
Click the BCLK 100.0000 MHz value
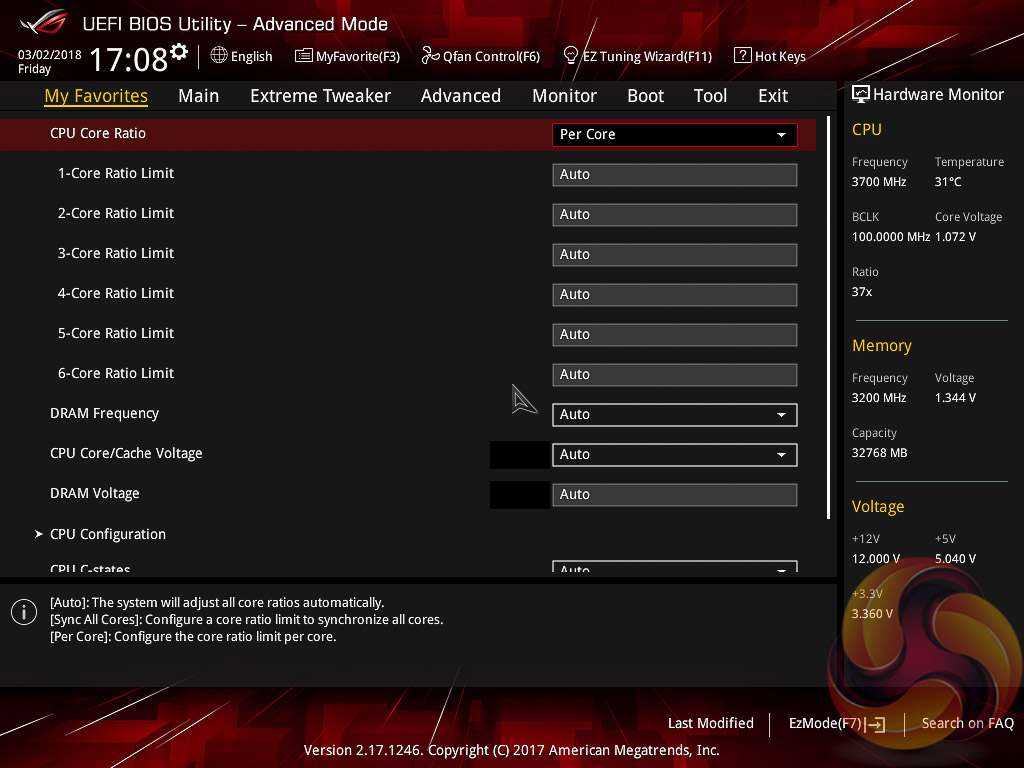pyautogui.click(x=891, y=237)
